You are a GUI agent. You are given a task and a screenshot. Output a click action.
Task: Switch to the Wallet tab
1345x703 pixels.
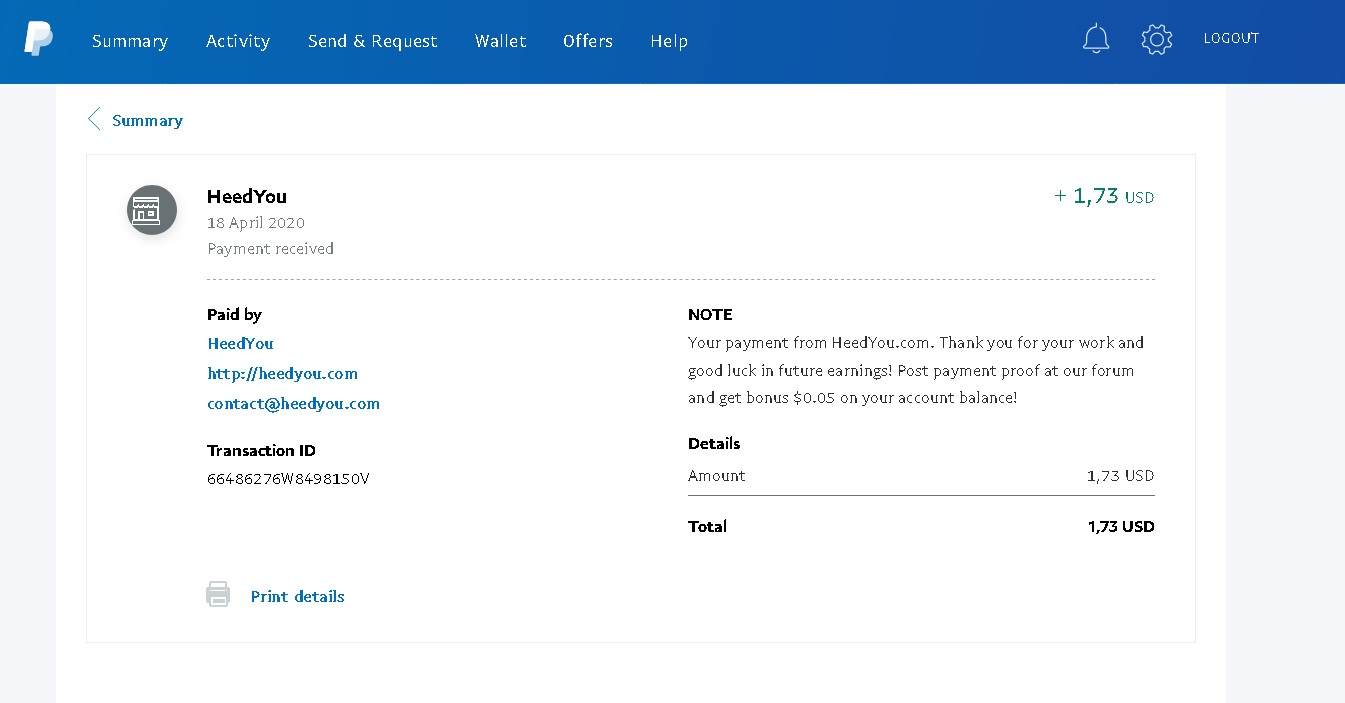pos(501,41)
